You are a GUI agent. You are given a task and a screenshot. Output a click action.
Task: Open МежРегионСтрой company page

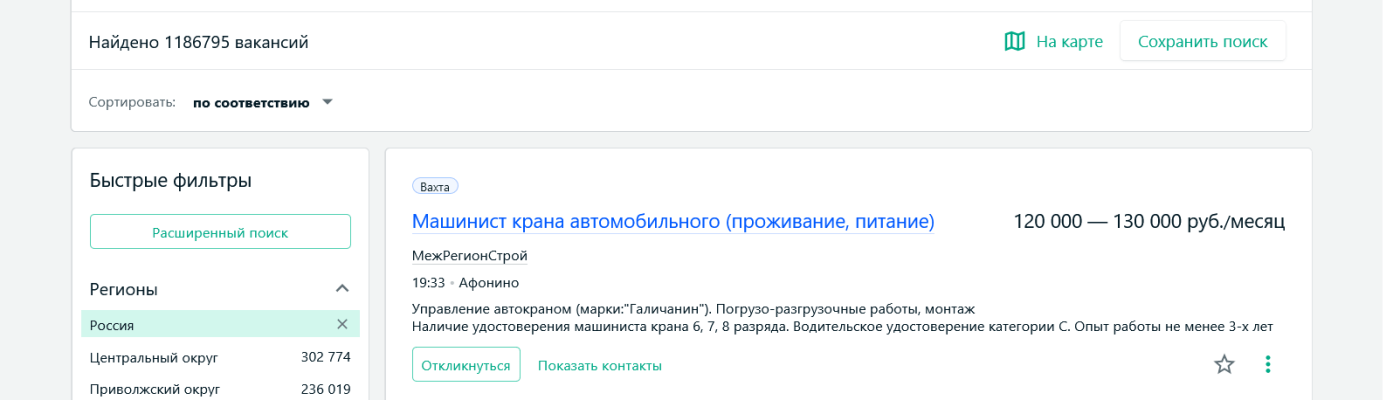(x=469, y=256)
